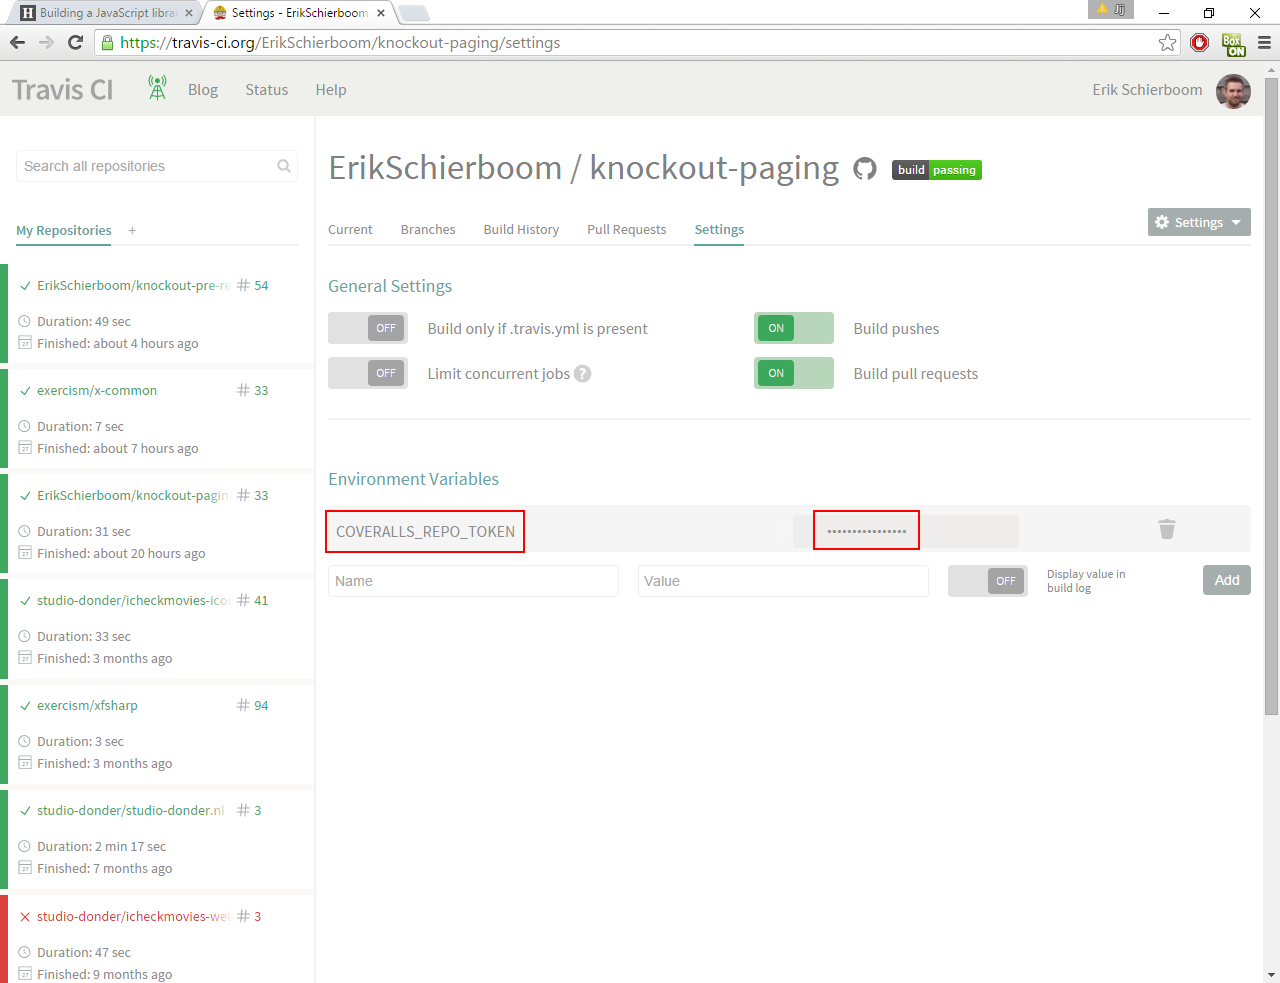
Task: Open the broadcast tower icon
Action: [x=157, y=88]
